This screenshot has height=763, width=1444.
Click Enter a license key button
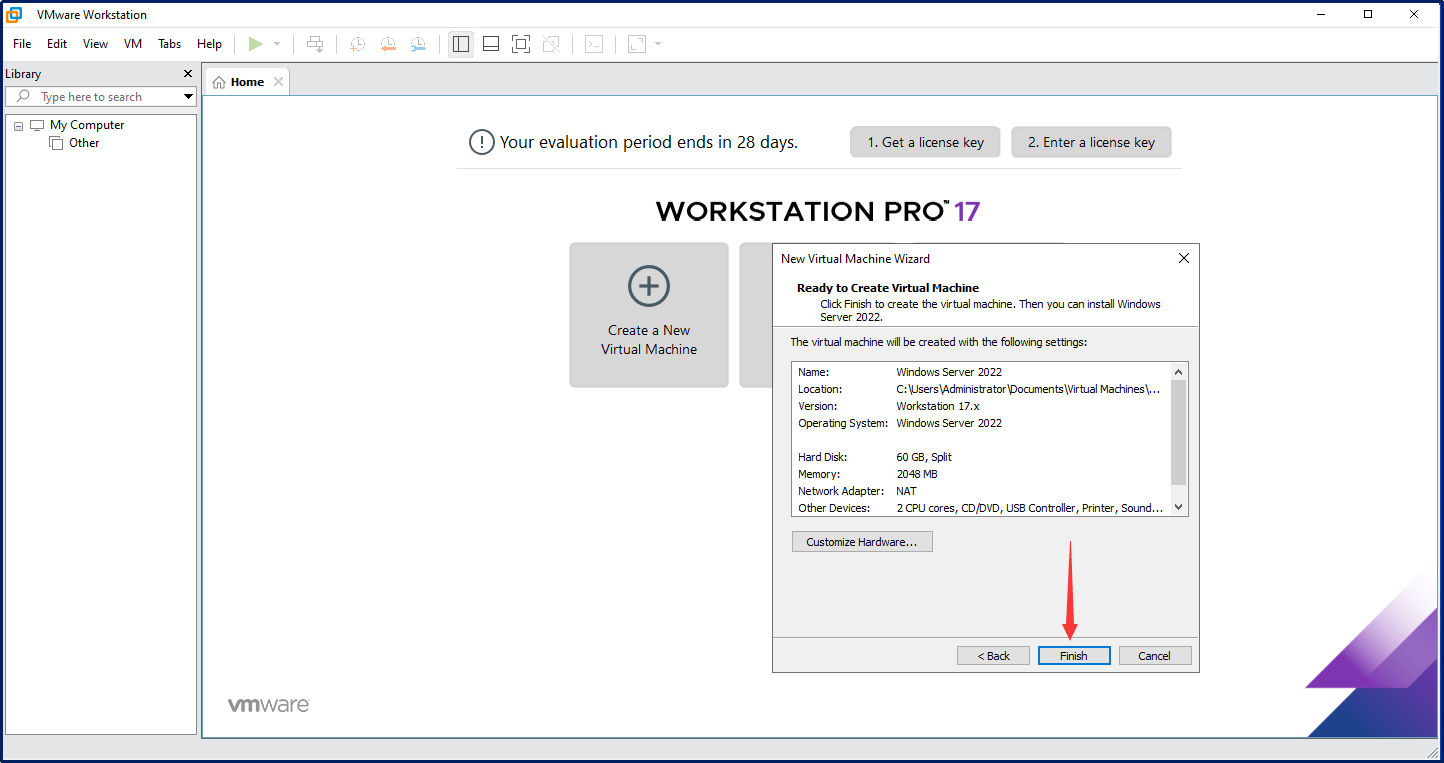pyautogui.click(x=1091, y=142)
